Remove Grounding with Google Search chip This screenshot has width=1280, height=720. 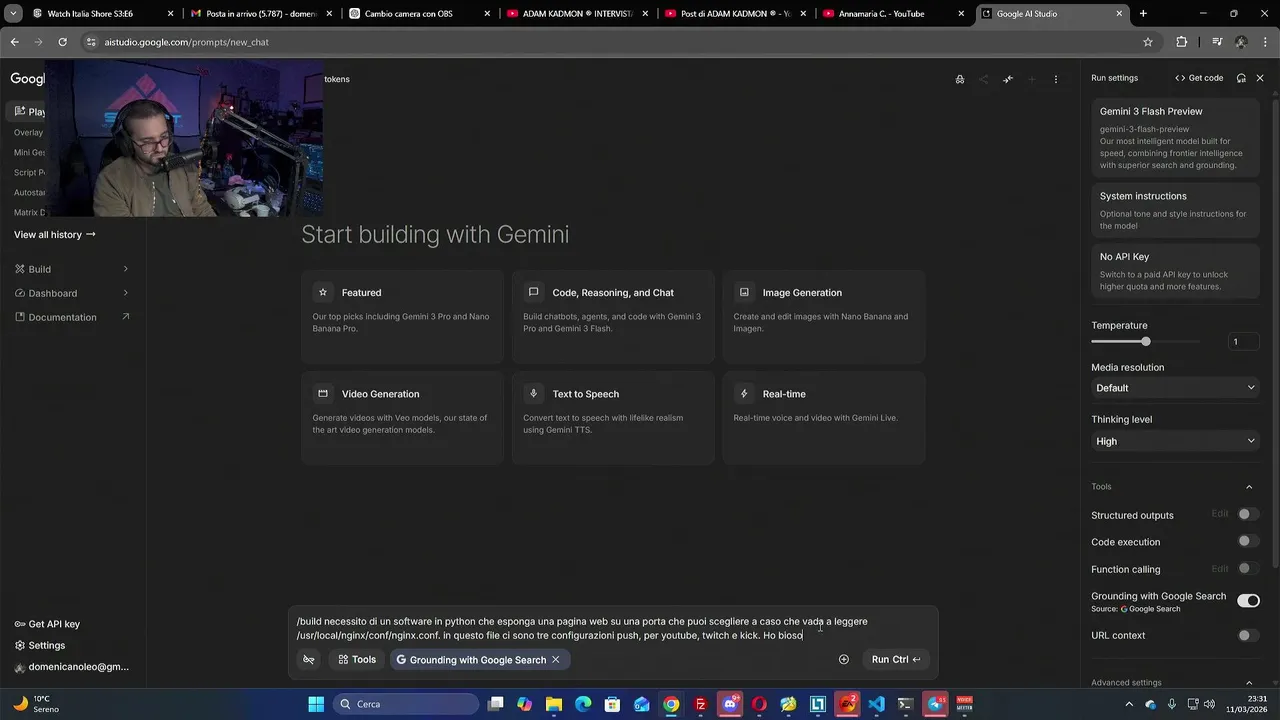556,660
